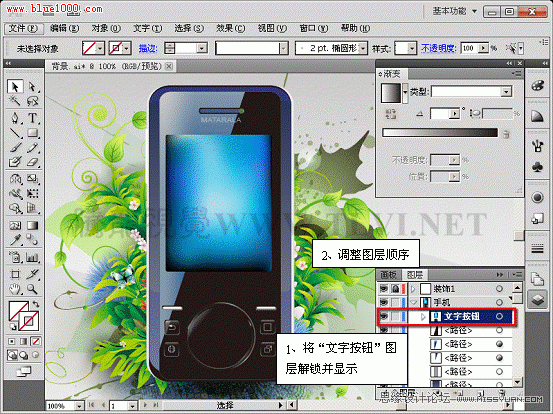Viewport: 553px width, 414px height.
Task: Select the Free Transform tool
Action: pos(32,194)
